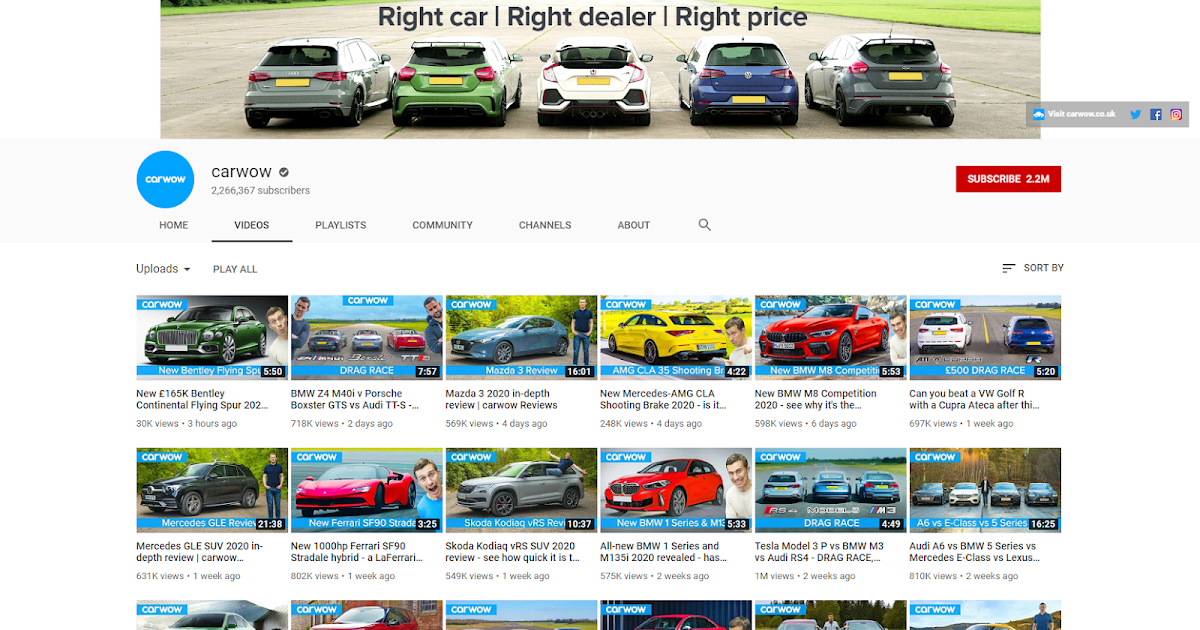Click title 'New Mercedes-AMG CLA Shooting Brake 2020'

(x=663, y=399)
